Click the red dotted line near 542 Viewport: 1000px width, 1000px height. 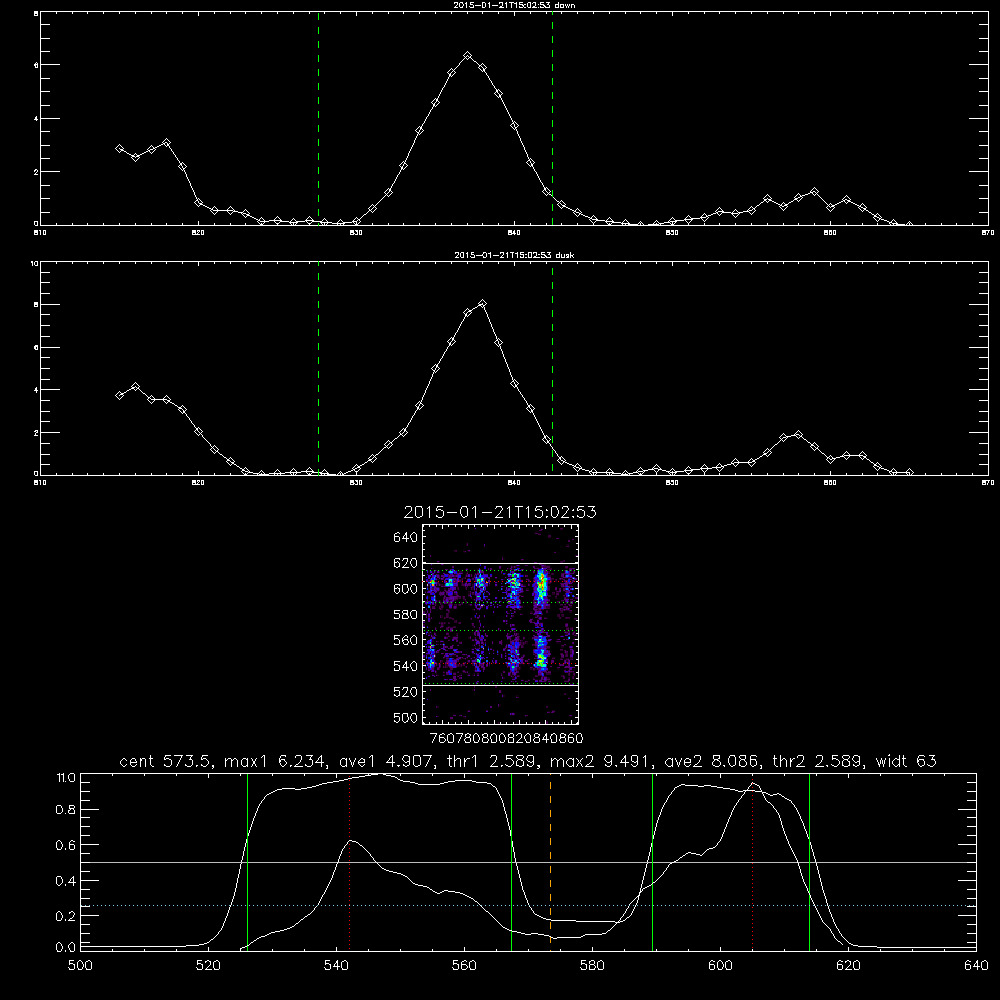(349, 861)
